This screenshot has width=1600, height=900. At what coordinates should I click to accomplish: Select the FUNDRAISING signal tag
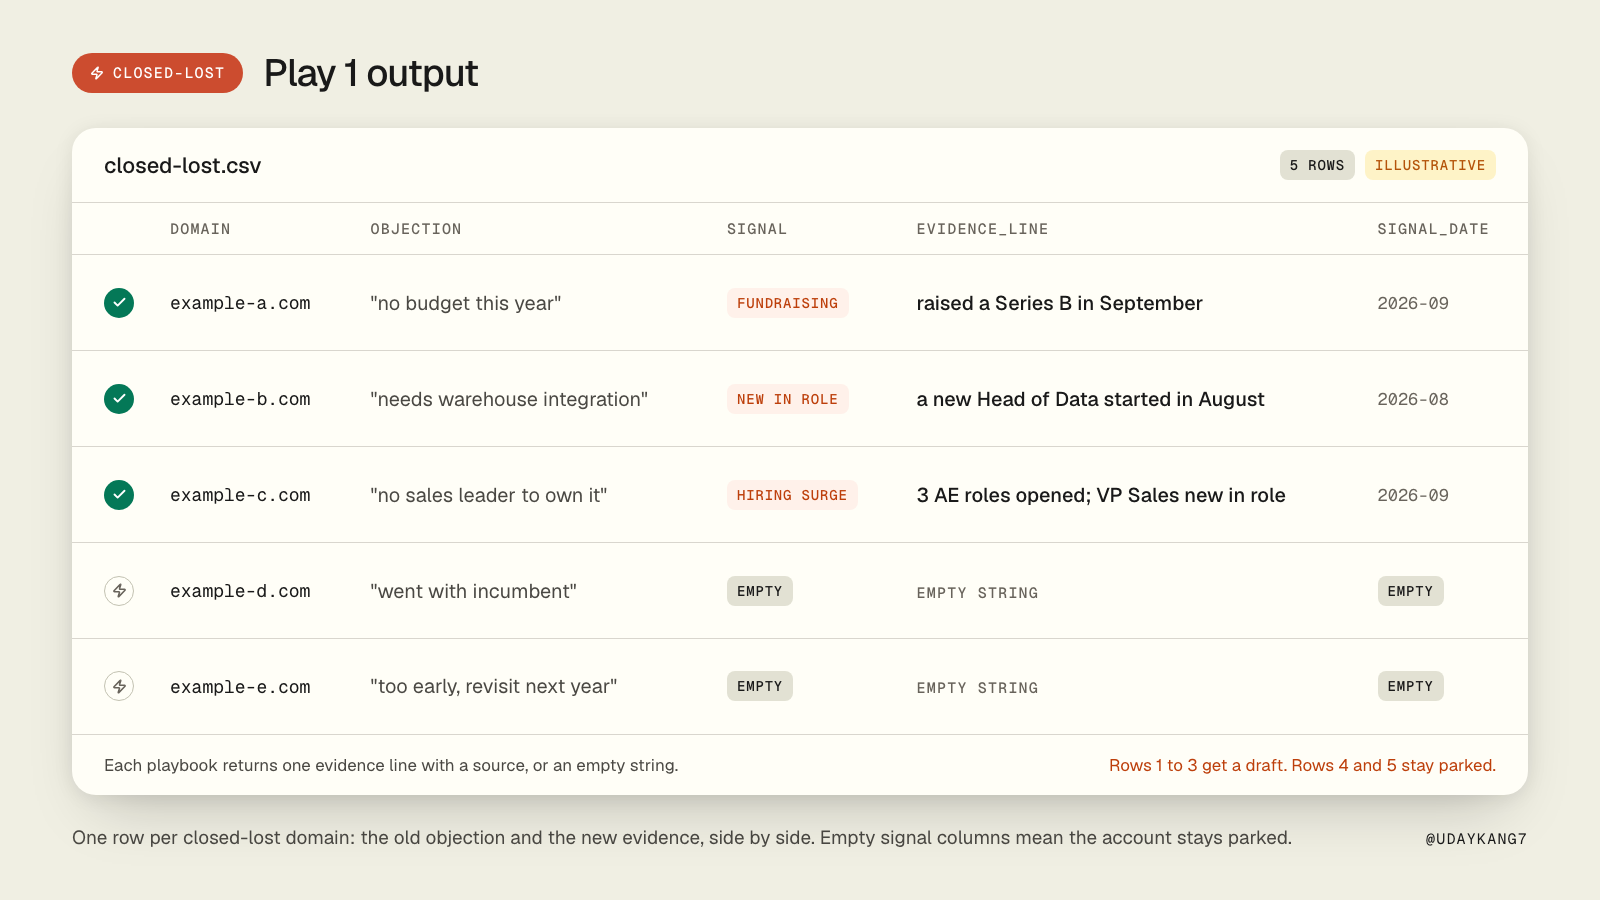[x=788, y=303]
